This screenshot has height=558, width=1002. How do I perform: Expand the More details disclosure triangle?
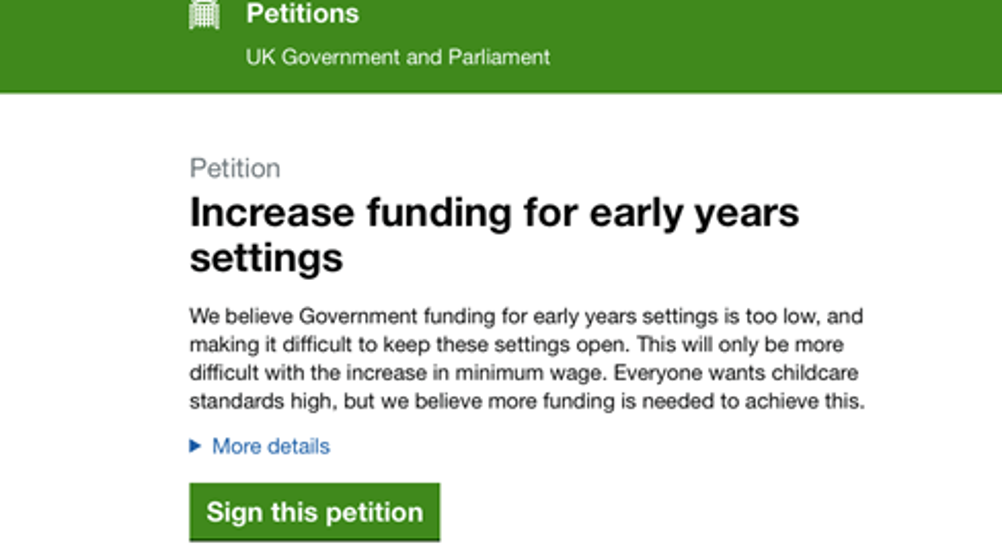pyautogui.click(x=196, y=446)
